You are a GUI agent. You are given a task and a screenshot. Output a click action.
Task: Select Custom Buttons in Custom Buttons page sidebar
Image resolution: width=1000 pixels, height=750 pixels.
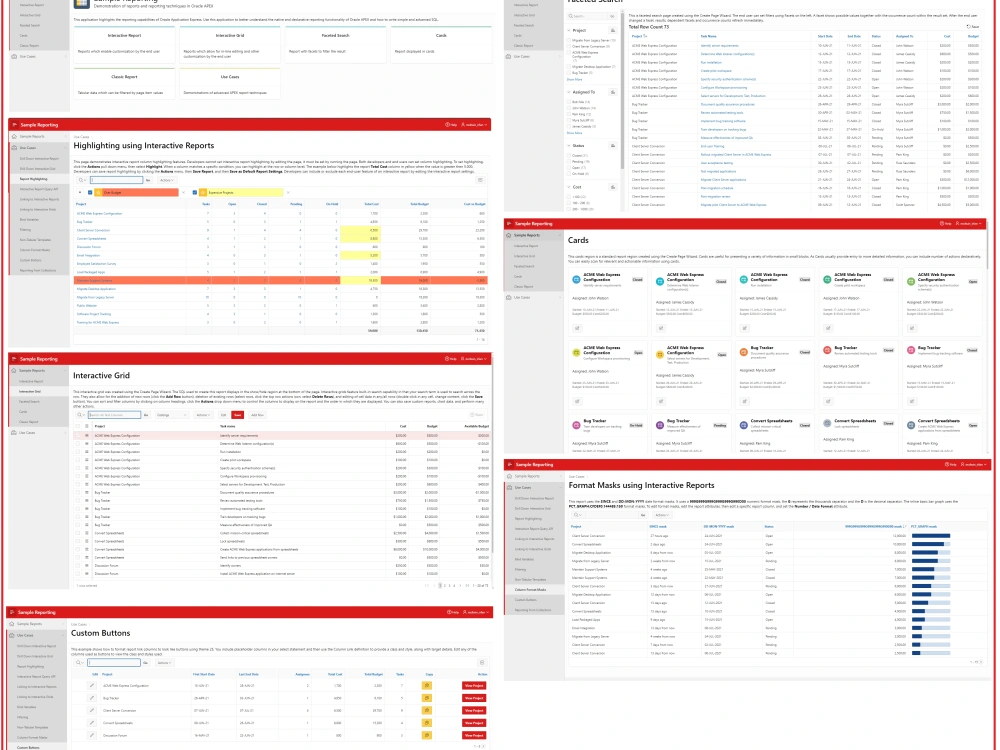pyautogui.click(x=36, y=747)
